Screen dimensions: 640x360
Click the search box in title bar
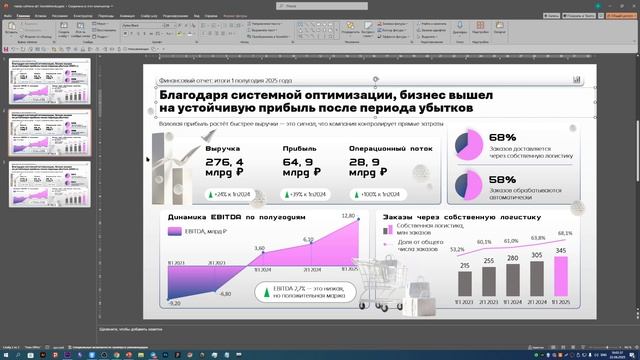tap(322, 6)
